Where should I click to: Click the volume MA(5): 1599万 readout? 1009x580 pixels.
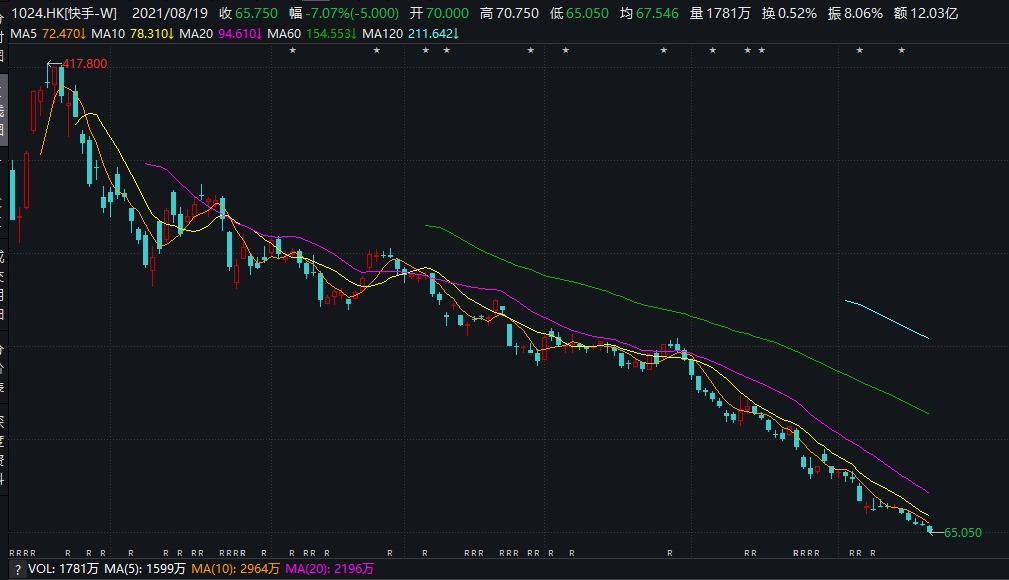145,569
